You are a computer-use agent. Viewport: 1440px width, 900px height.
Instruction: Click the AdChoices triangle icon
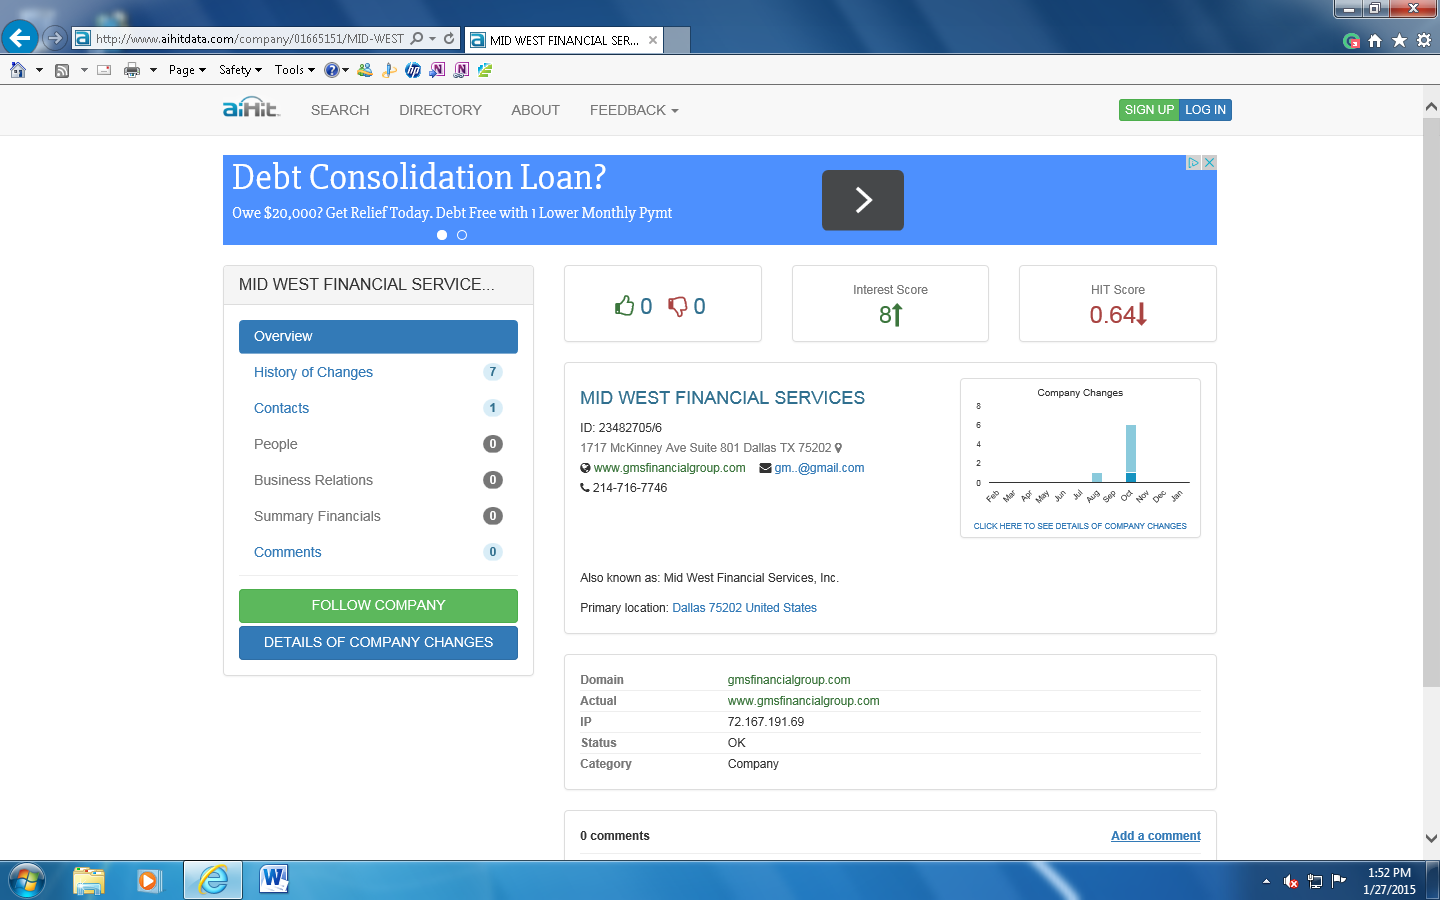(x=1193, y=162)
